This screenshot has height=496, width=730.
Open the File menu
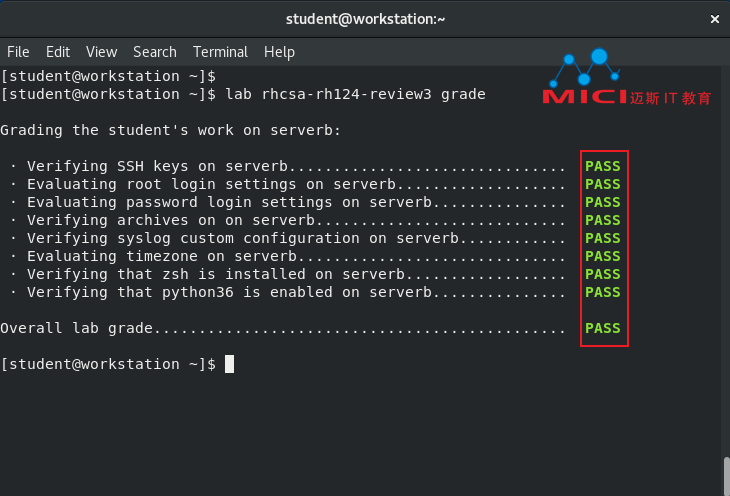click(18, 52)
